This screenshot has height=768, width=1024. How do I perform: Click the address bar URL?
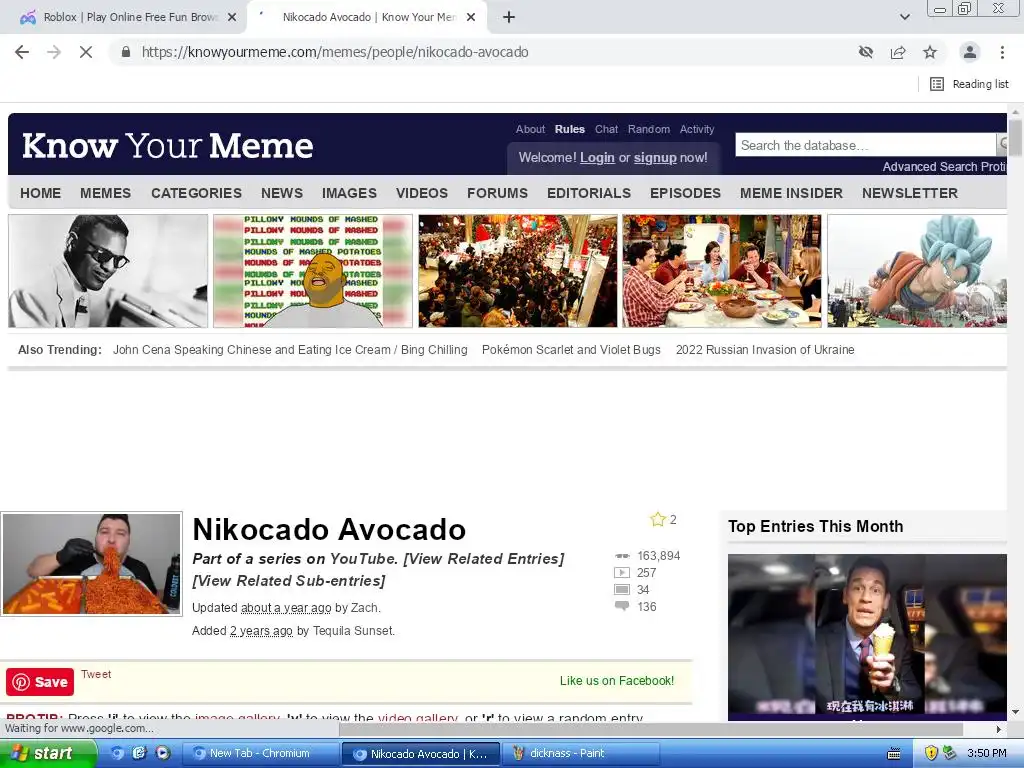click(335, 52)
